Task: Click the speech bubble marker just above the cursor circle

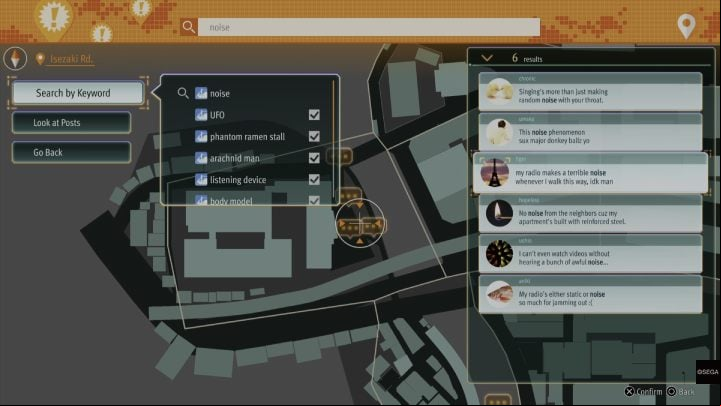Action: (351, 196)
